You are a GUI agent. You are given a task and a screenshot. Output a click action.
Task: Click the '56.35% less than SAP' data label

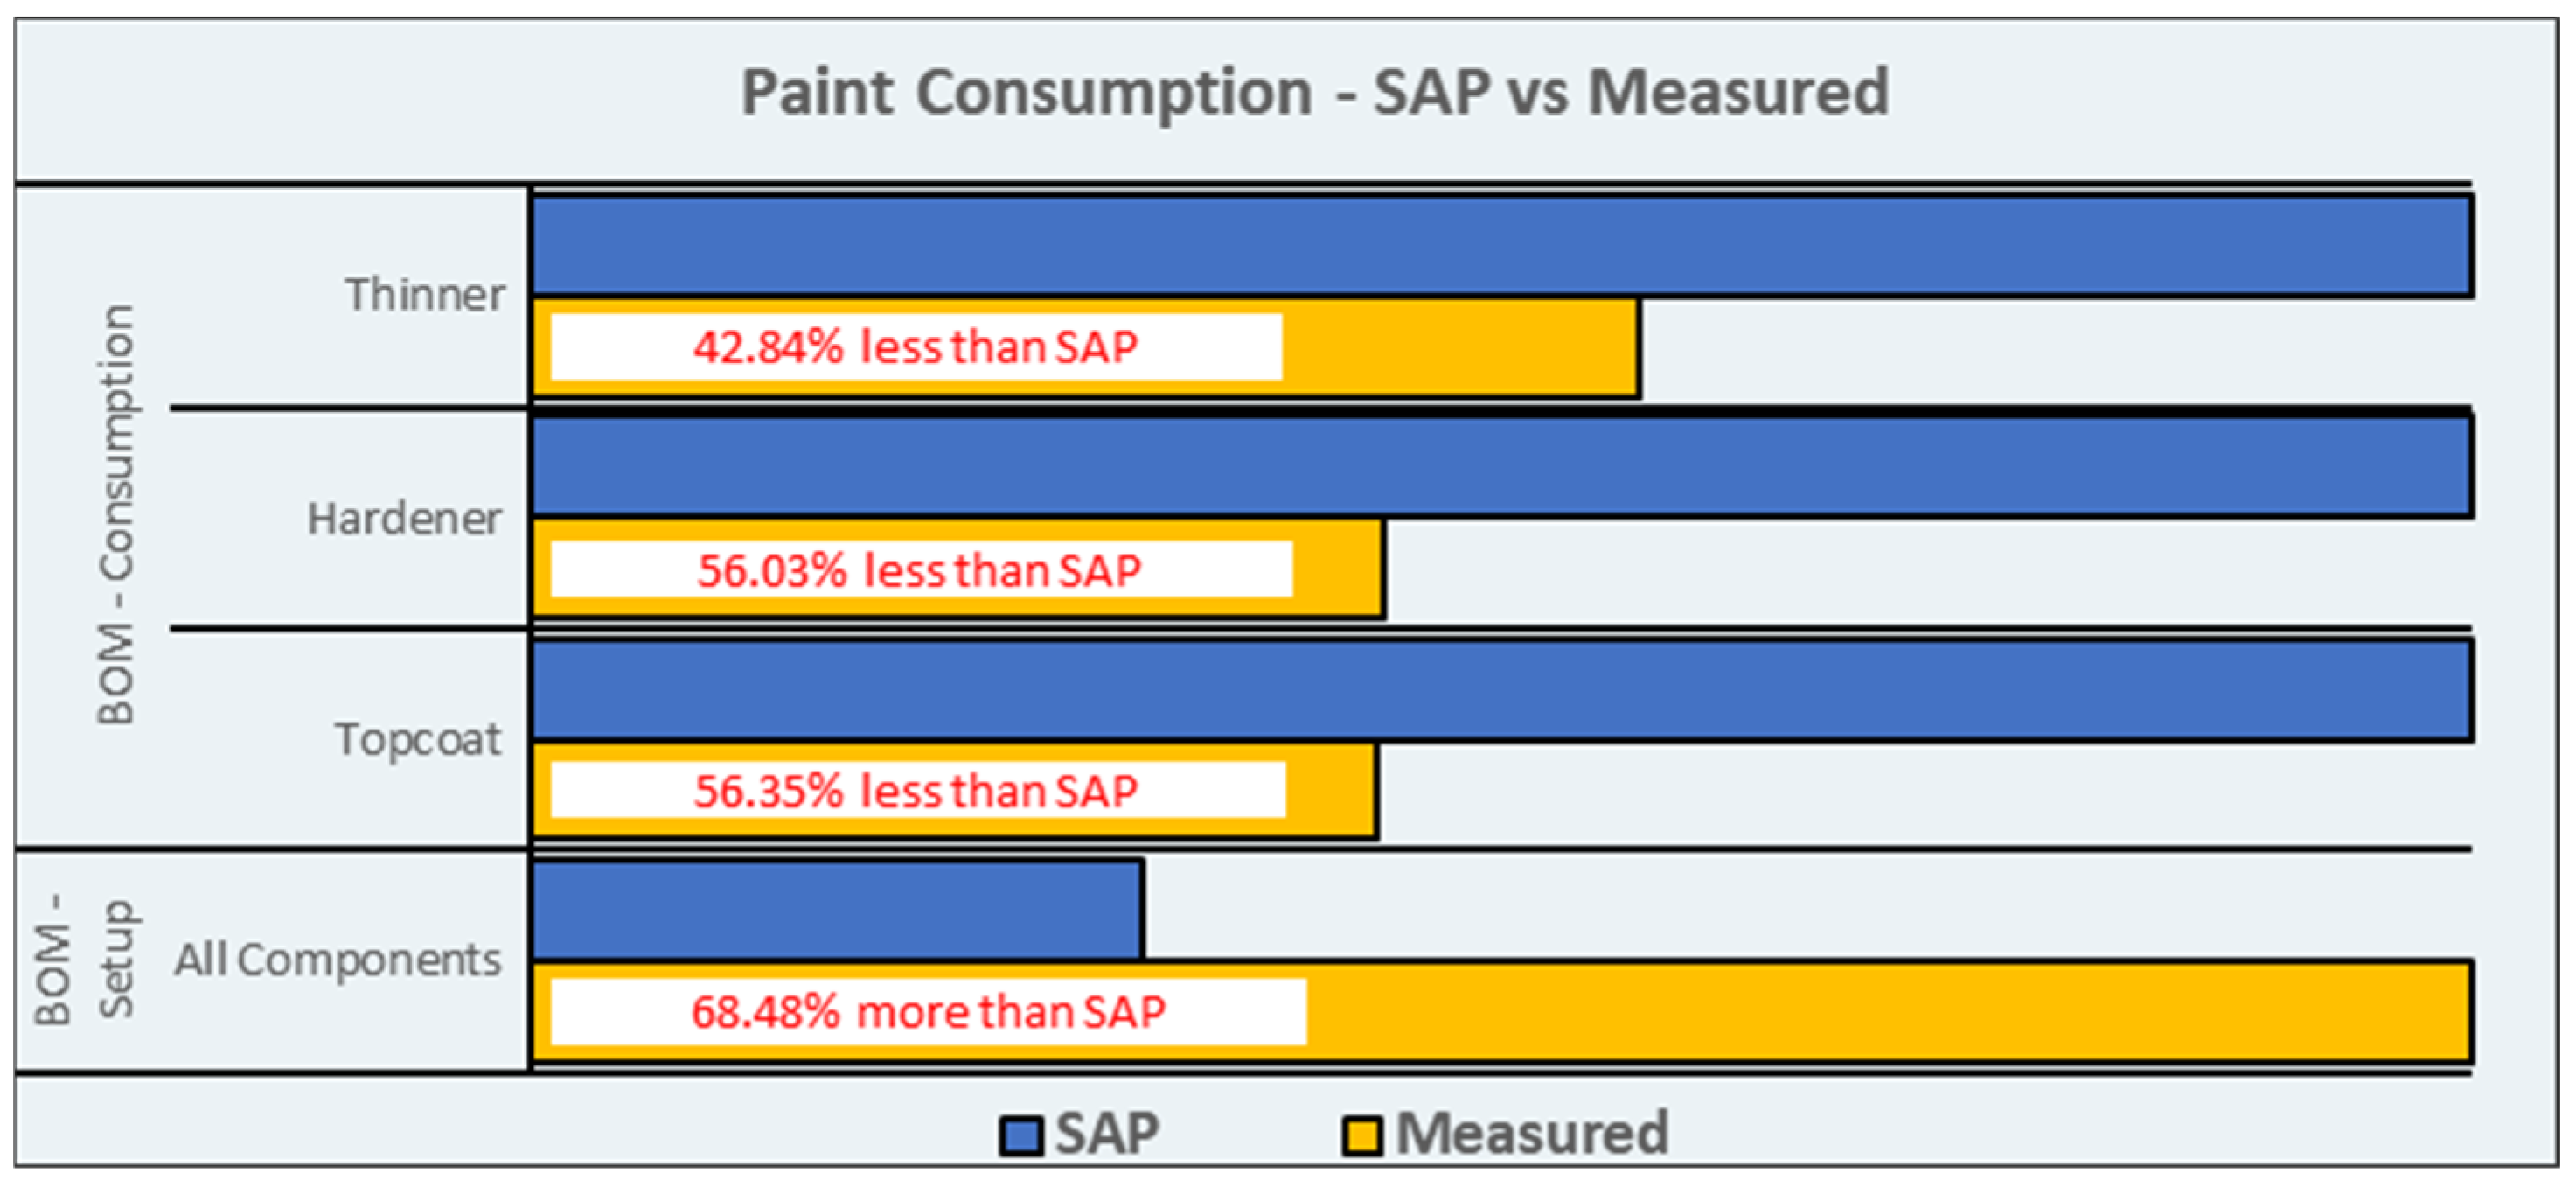917,791
